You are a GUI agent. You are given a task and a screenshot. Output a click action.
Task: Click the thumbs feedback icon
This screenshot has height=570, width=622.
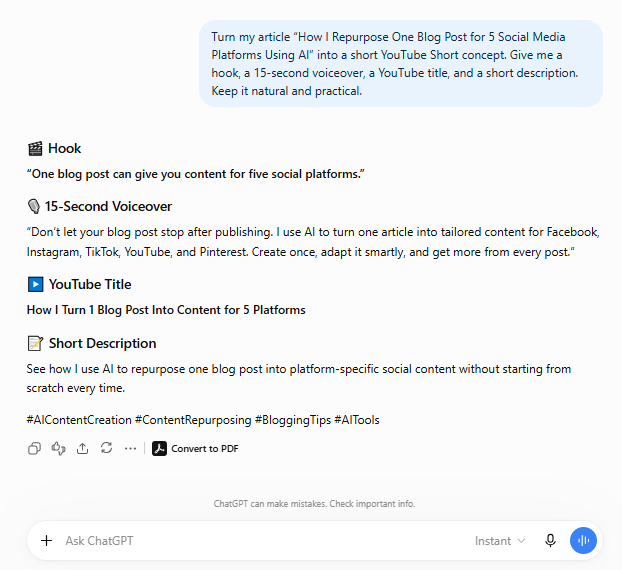click(58, 449)
